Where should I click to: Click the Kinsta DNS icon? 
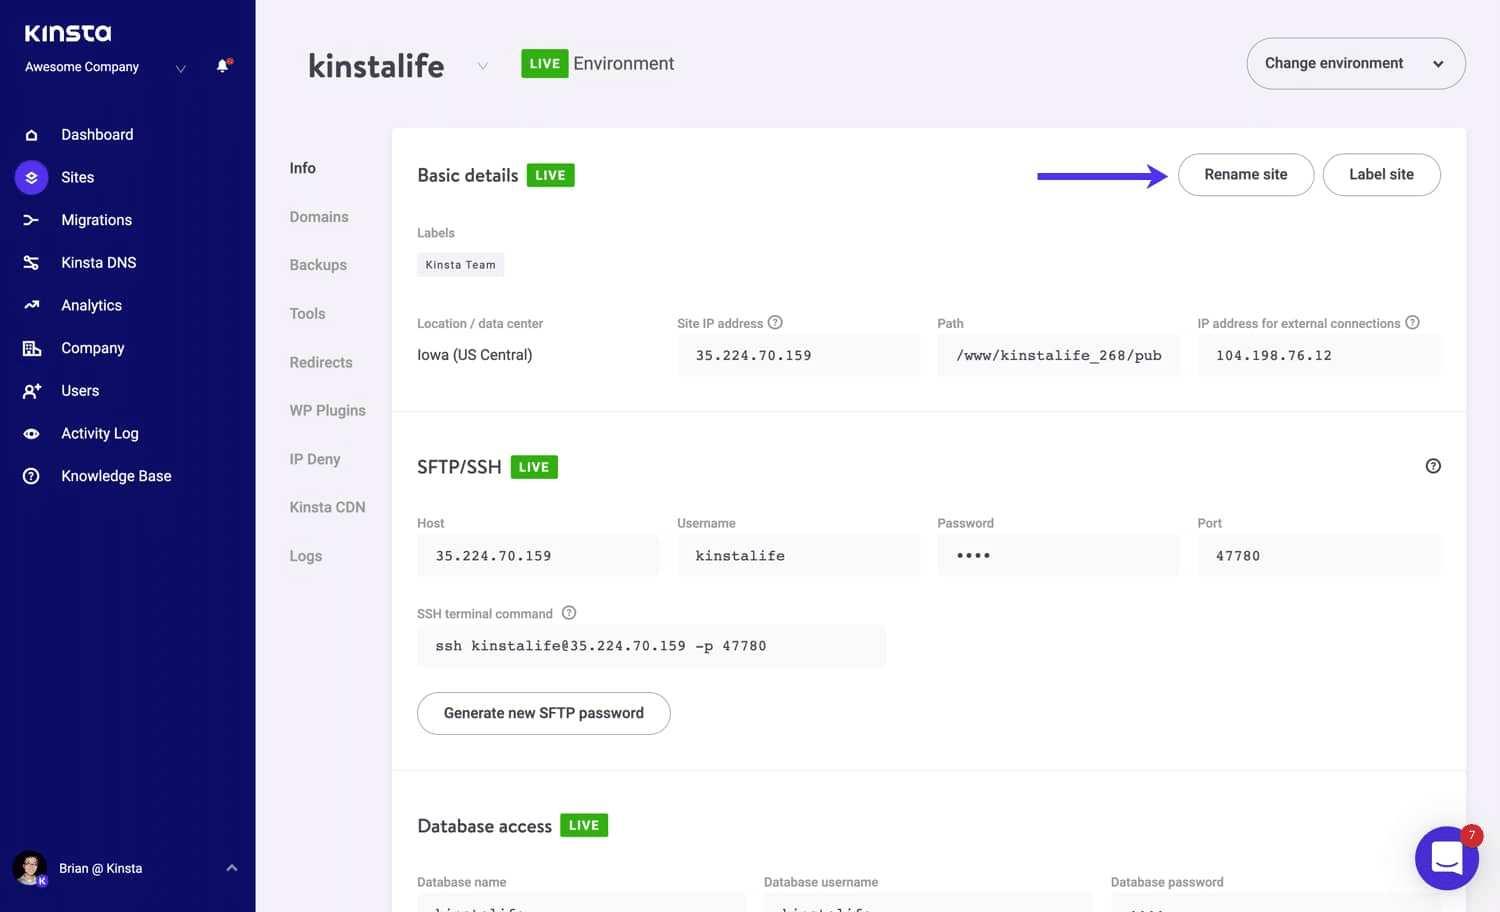(x=31, y=262)
